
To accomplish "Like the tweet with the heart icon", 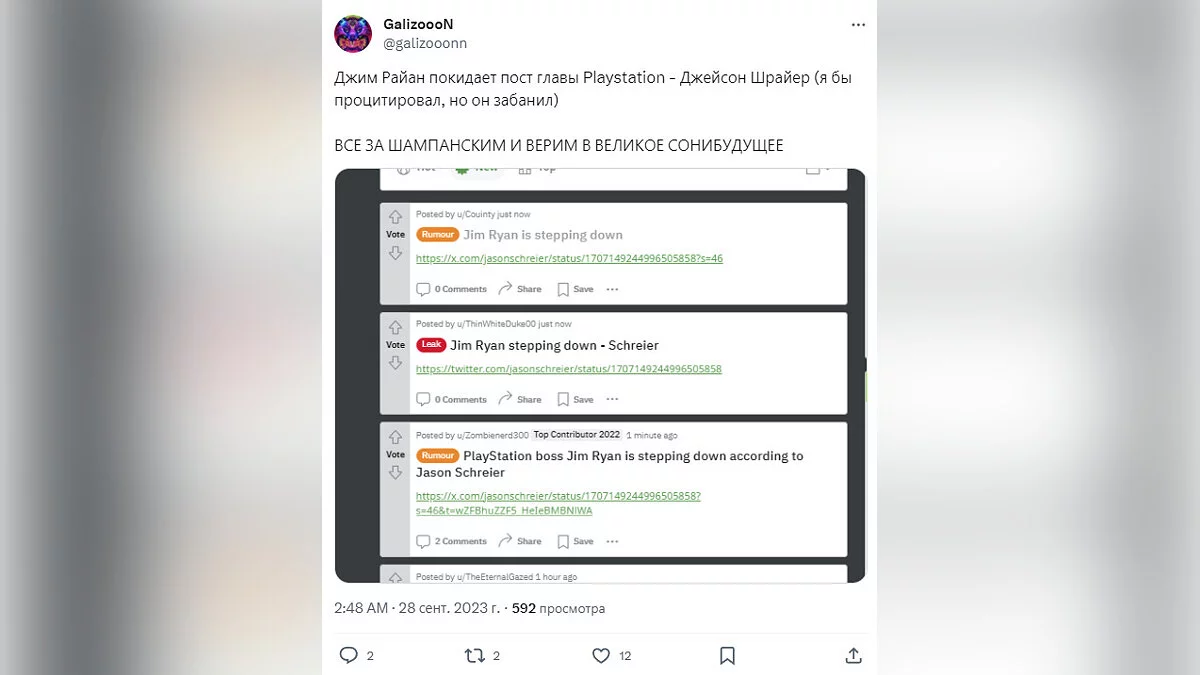I will pos(601,656).
